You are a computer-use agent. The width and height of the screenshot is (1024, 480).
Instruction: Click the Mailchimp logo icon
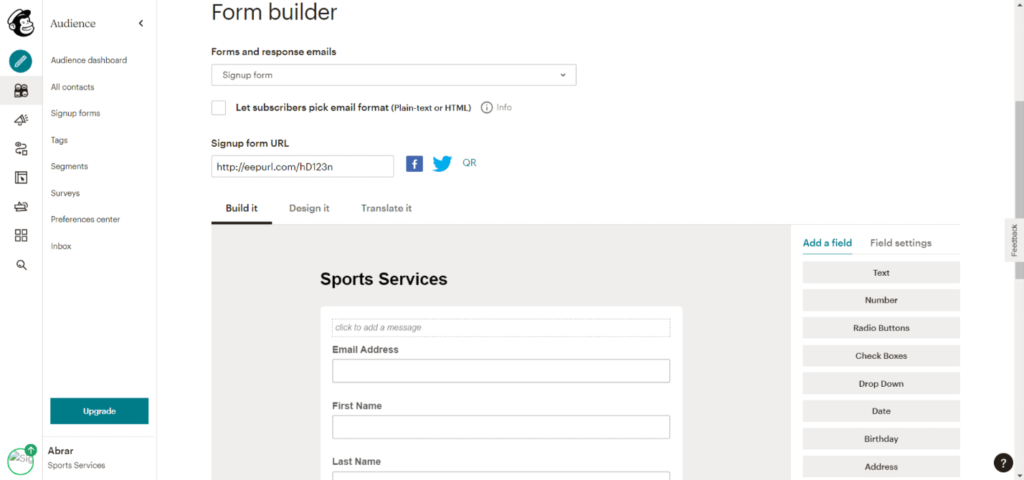pos(21,23)
